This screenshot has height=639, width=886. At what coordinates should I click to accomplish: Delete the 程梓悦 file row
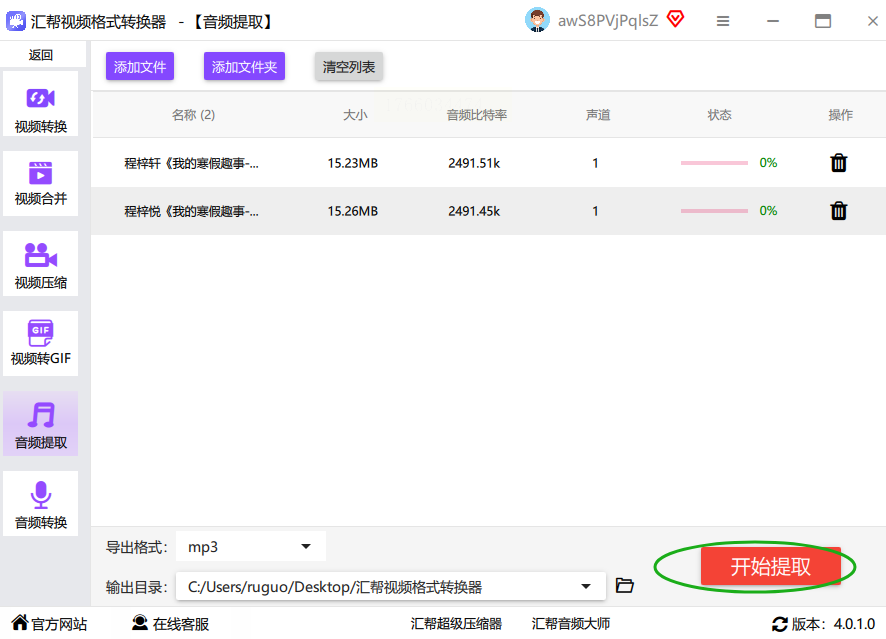839,211
